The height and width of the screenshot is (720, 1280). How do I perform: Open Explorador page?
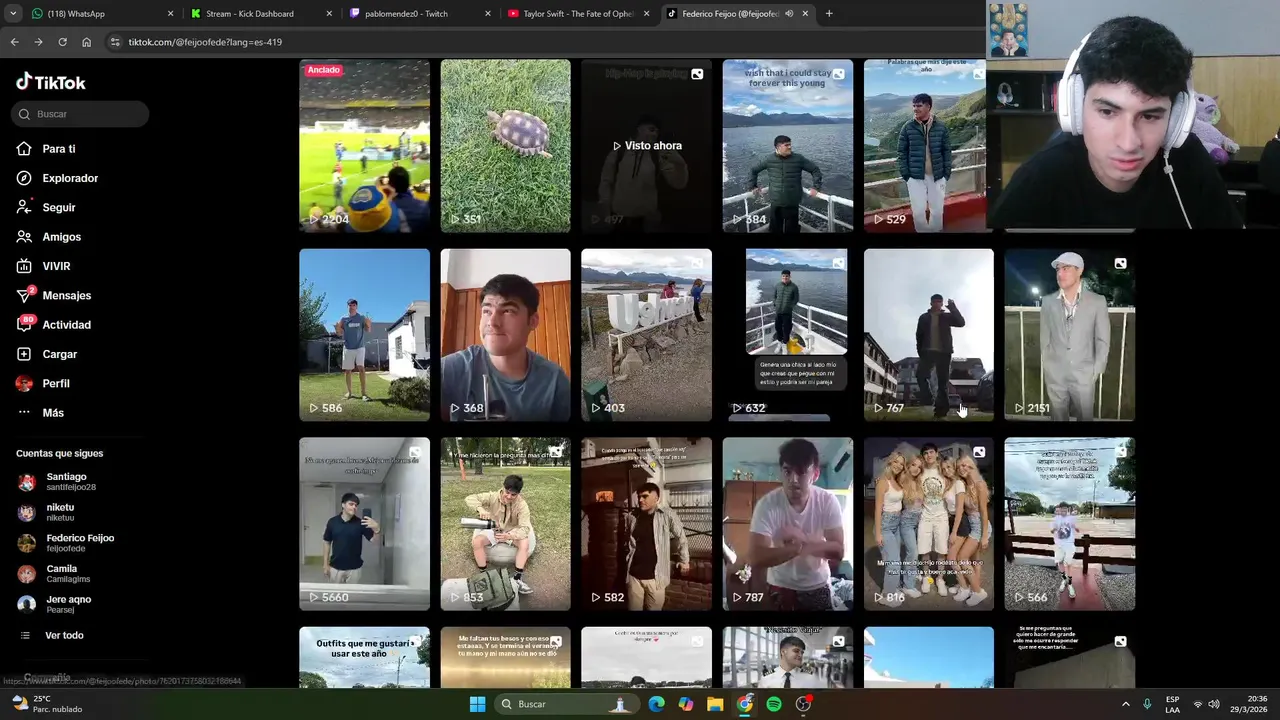pos(70,178)
